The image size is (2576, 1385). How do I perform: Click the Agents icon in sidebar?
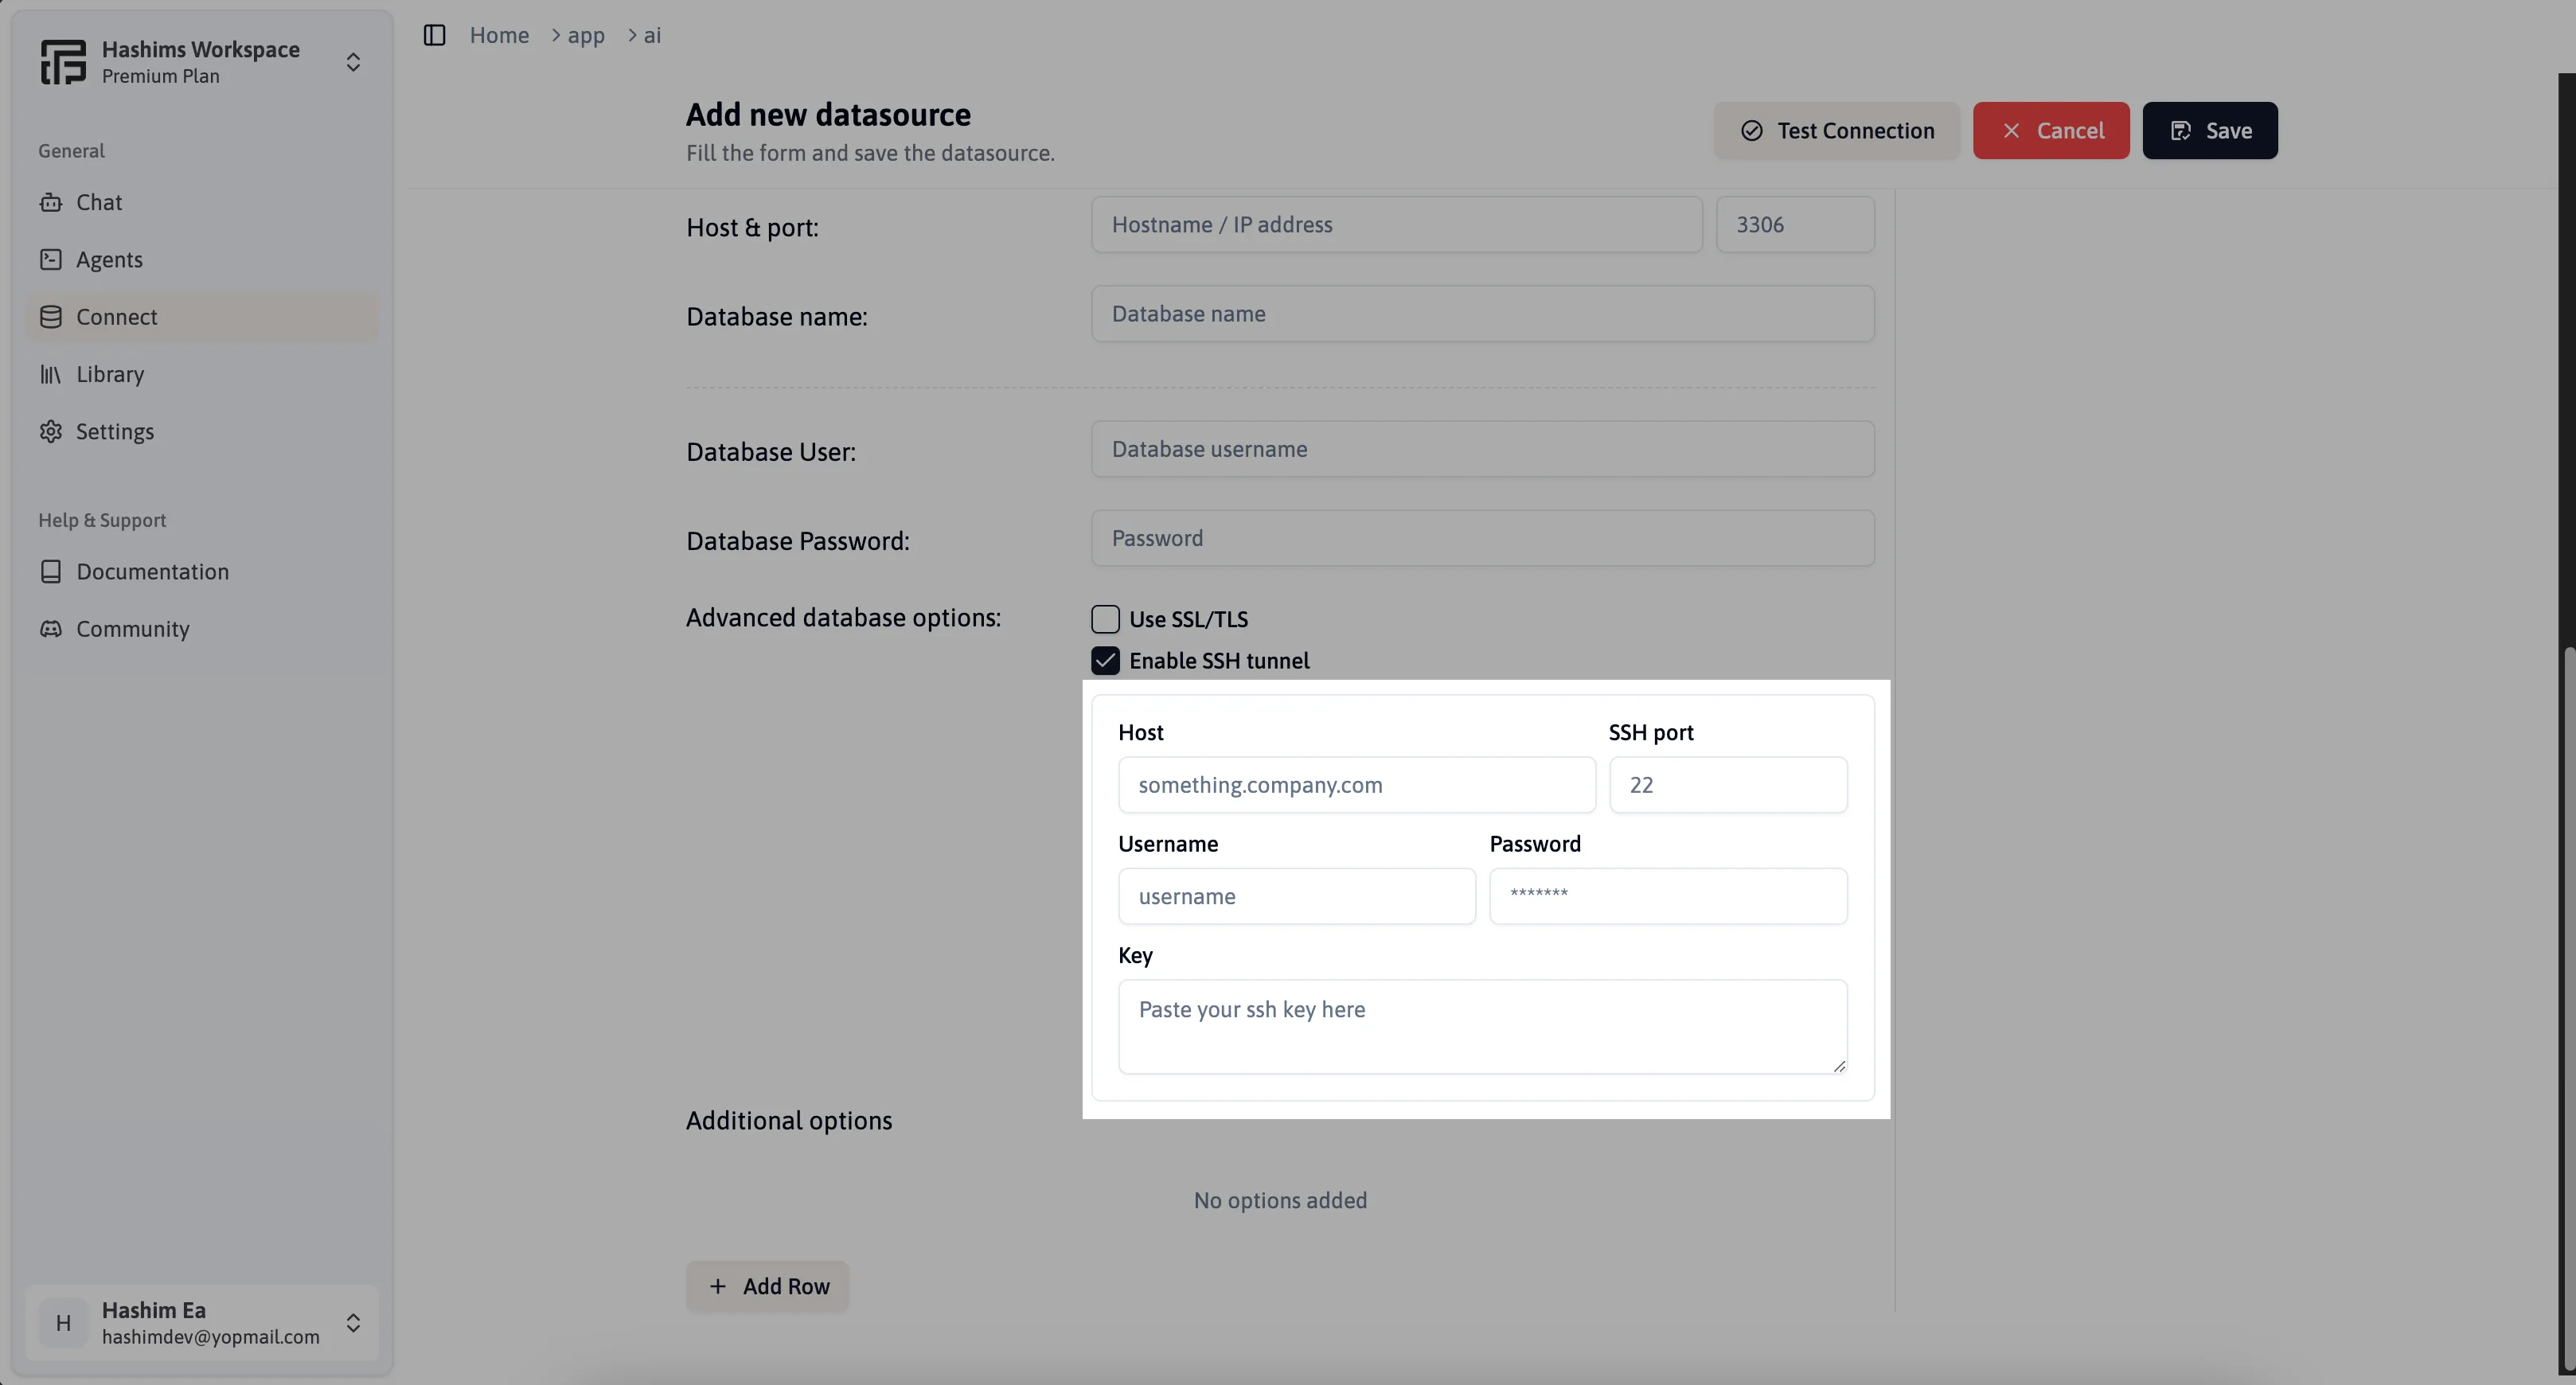51,259
